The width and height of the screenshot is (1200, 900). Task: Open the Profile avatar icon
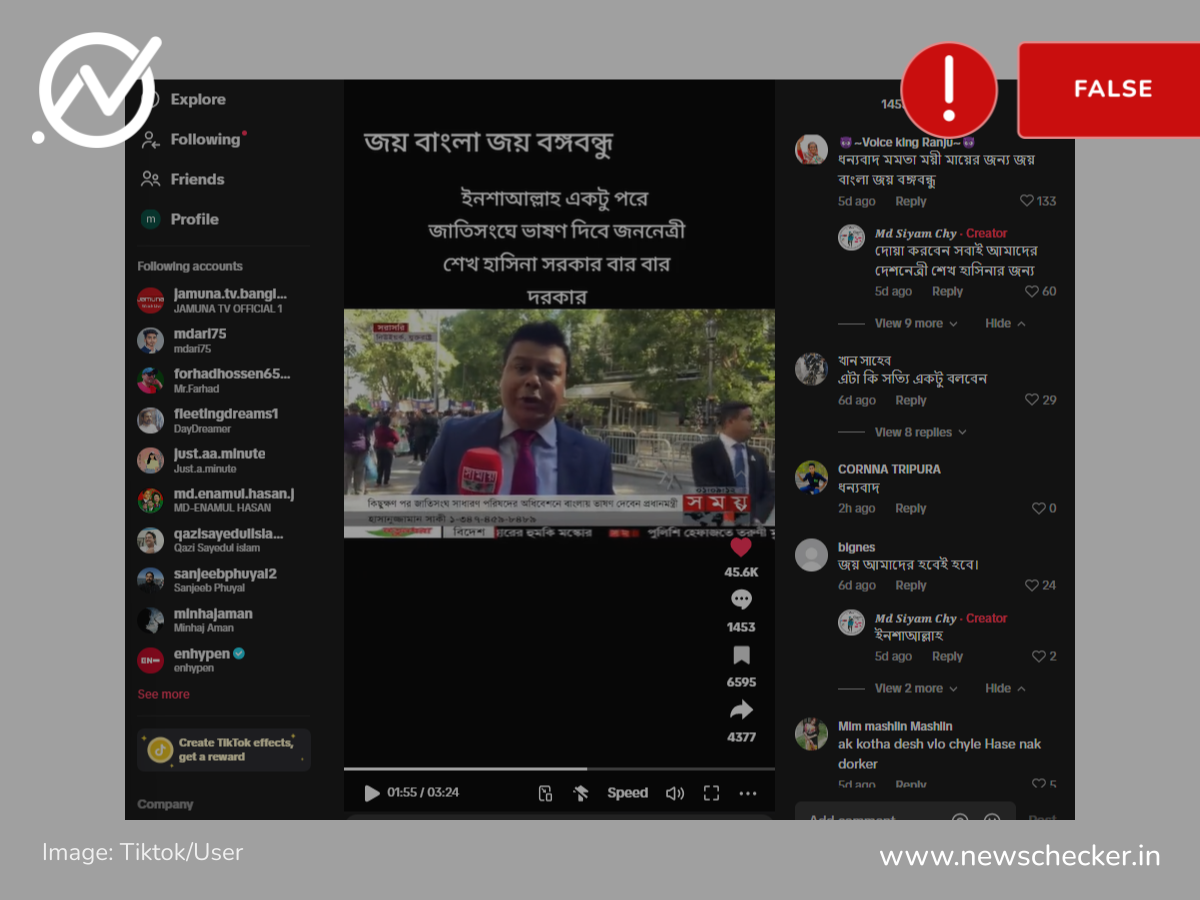(150, 219)
